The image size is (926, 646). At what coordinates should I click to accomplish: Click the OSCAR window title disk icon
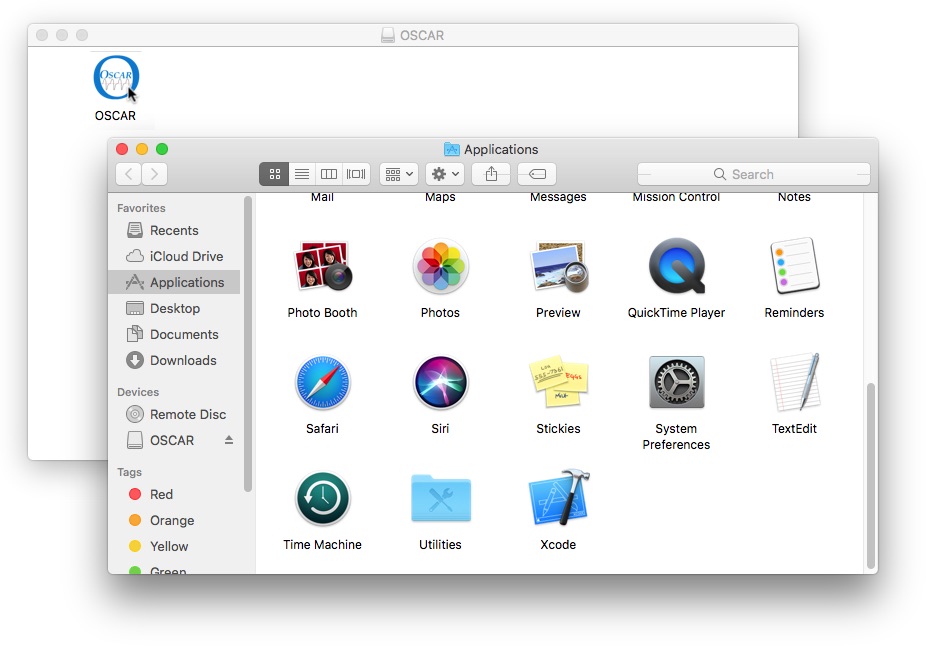coord(388,35)
